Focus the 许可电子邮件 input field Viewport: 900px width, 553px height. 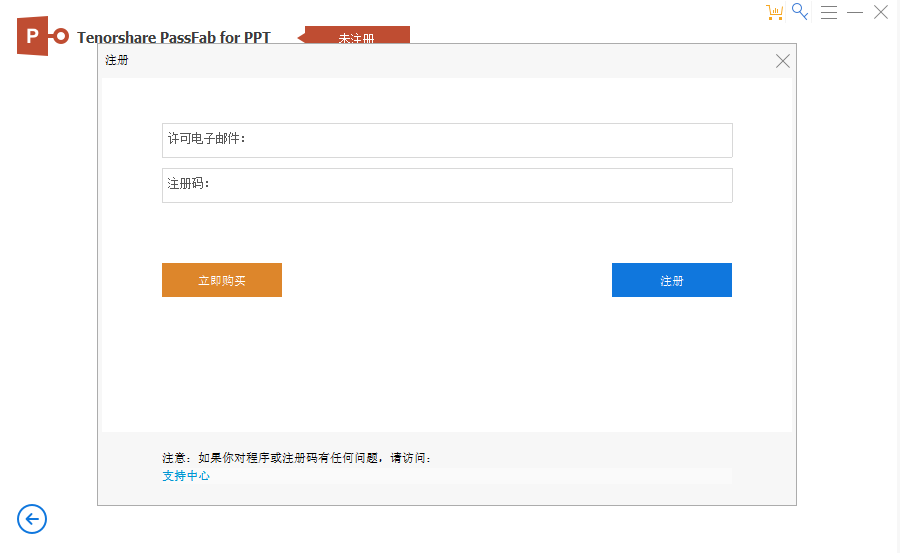(488, 140)
